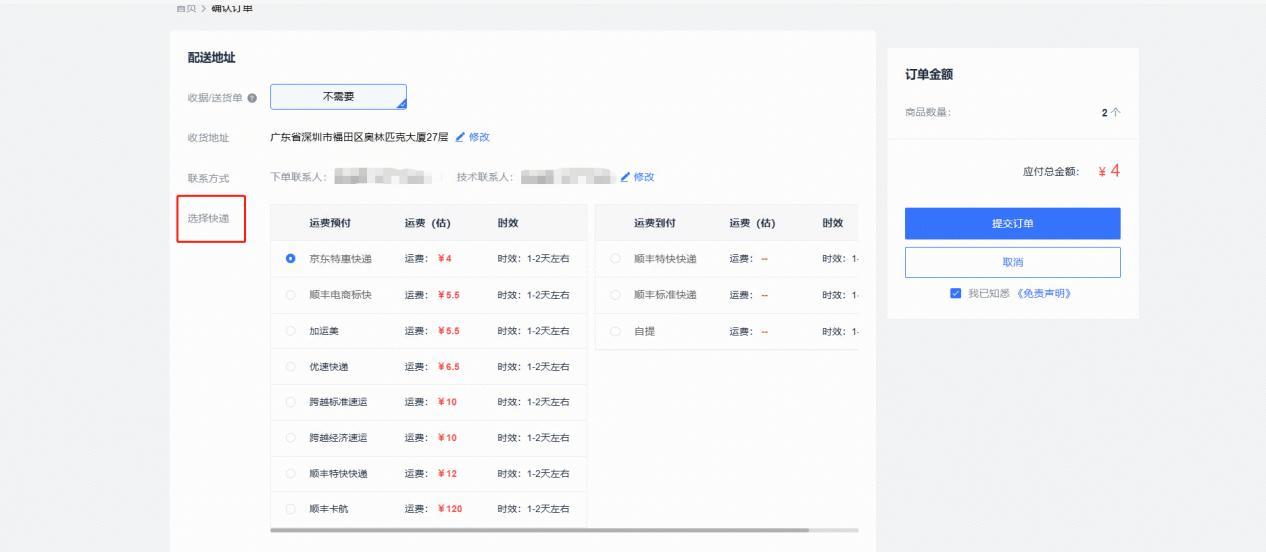Click the 提交订单 button
1266x552 pixels.
pyautogui.click(x=1012, y=224)
